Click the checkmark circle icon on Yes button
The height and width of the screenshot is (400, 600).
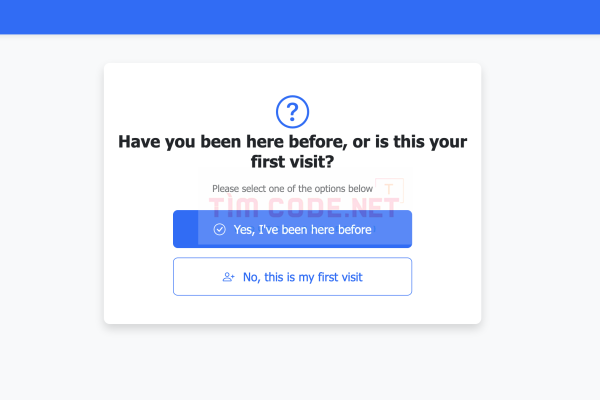(220, 229)
